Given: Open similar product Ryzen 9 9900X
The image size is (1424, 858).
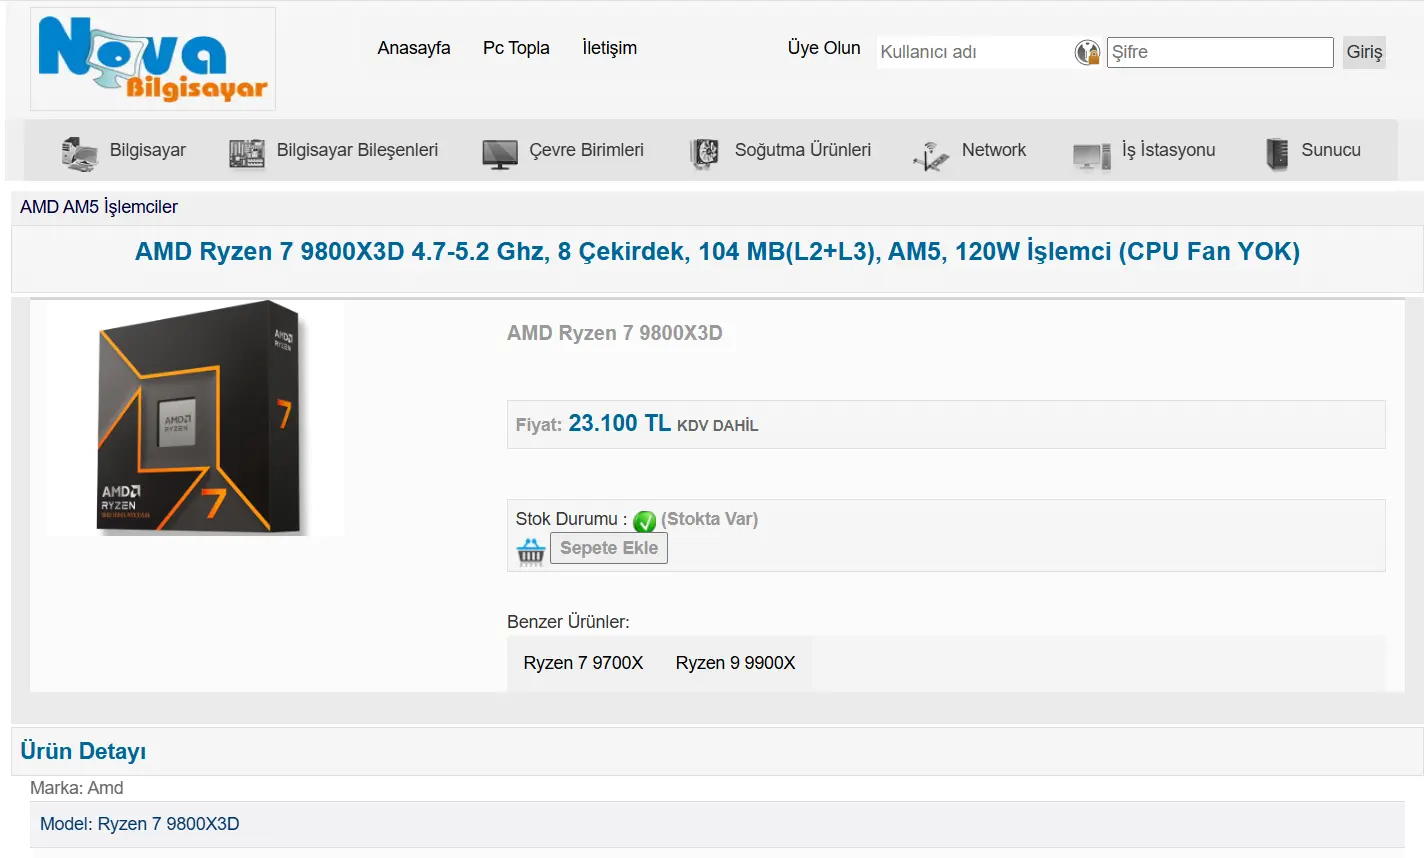Looking at the screenshot, I should pyautogui.click(x=736, y=663).
